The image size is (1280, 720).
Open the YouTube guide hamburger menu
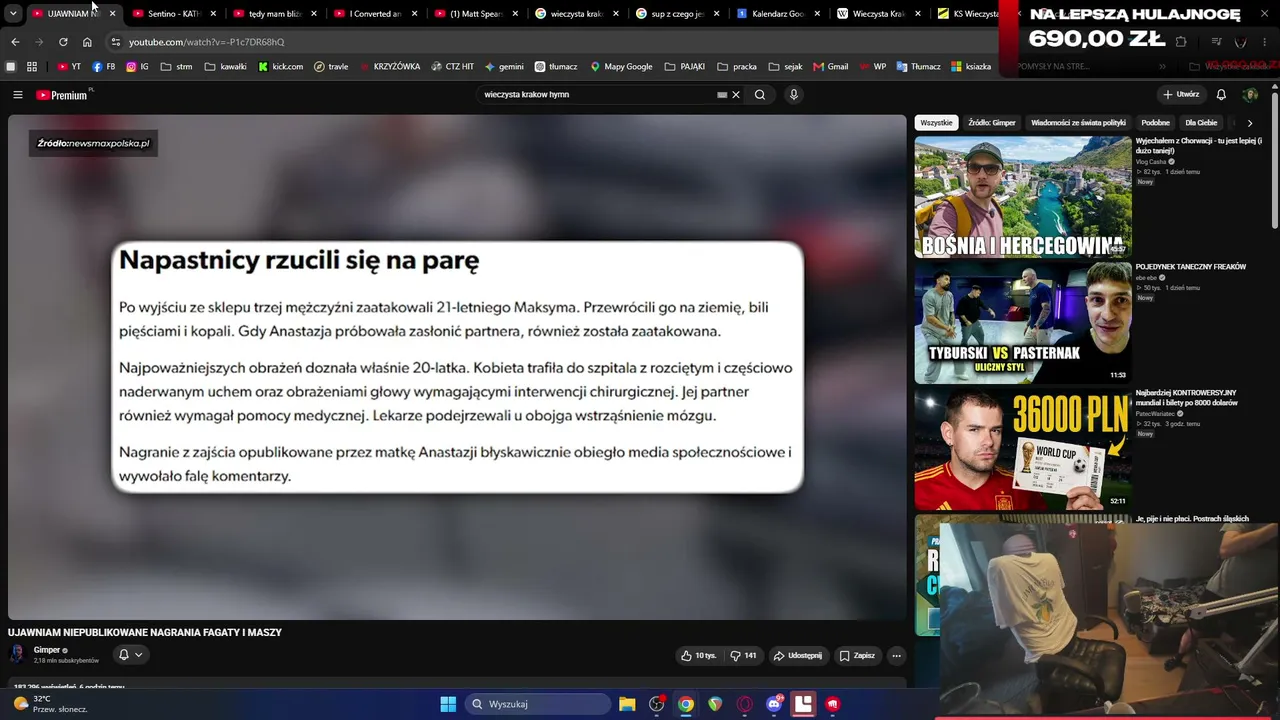[17, 95]
